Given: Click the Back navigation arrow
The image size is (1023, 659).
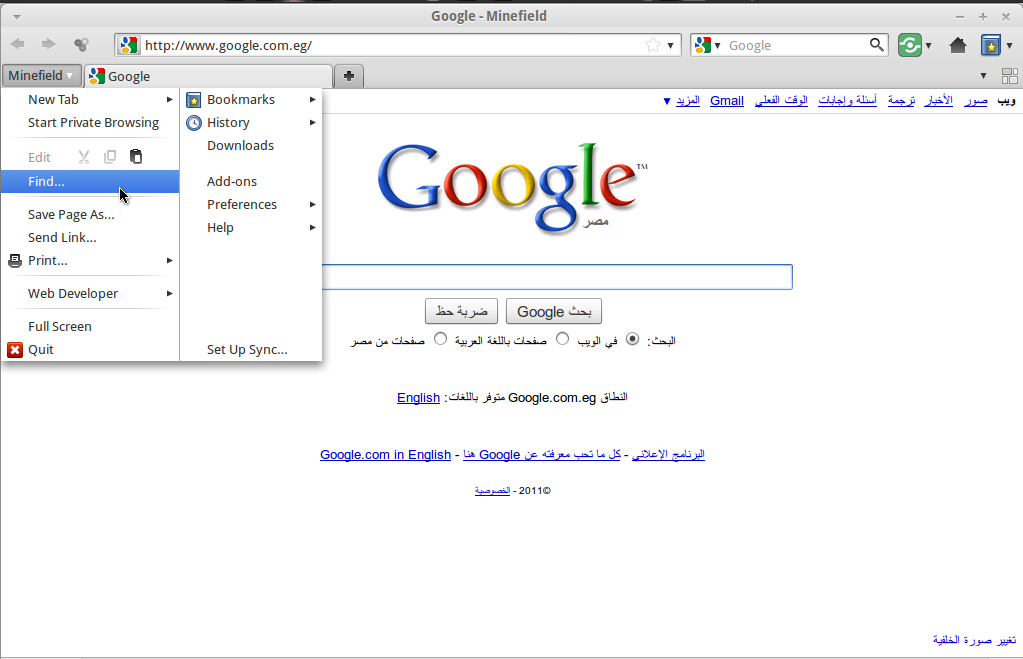Looking at the screenshot, I should (x=18, y=44).
